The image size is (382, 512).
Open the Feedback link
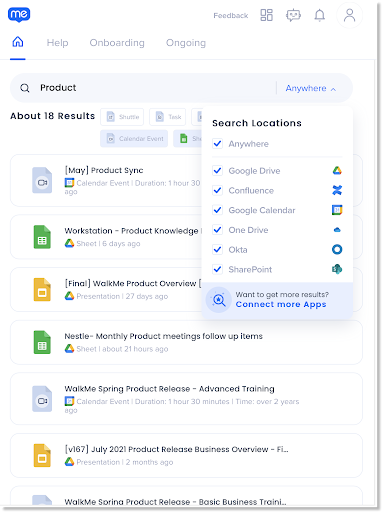point(231,15)
